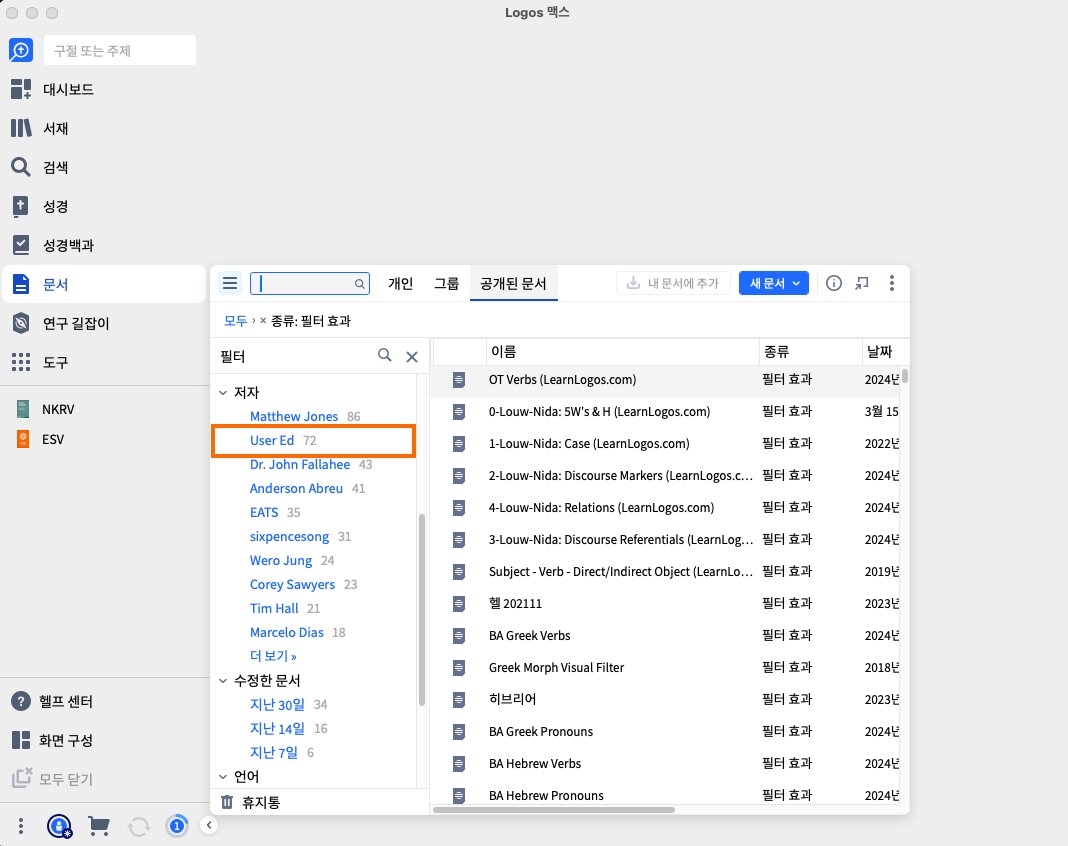
Task: Select the Documents (문서) sidebar item
Action: 104,284
